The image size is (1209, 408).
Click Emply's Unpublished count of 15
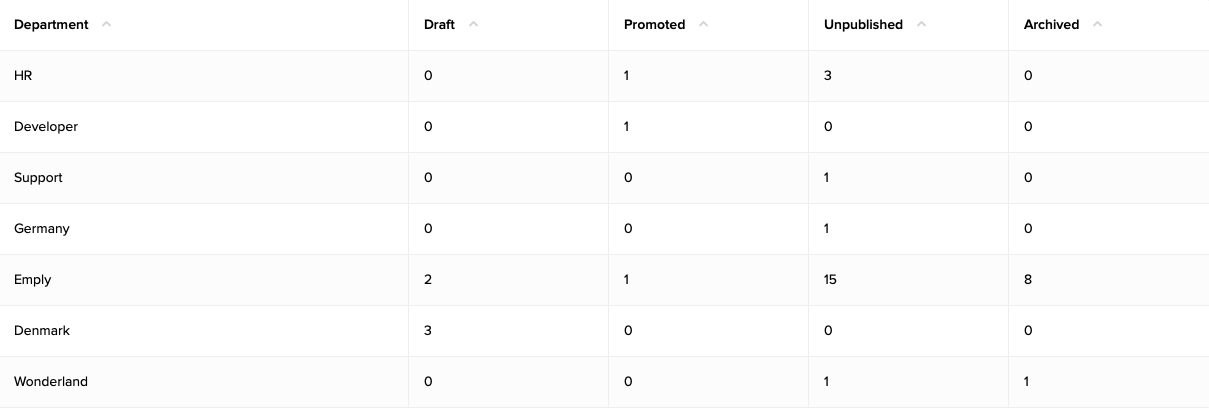tap(830, 280)
